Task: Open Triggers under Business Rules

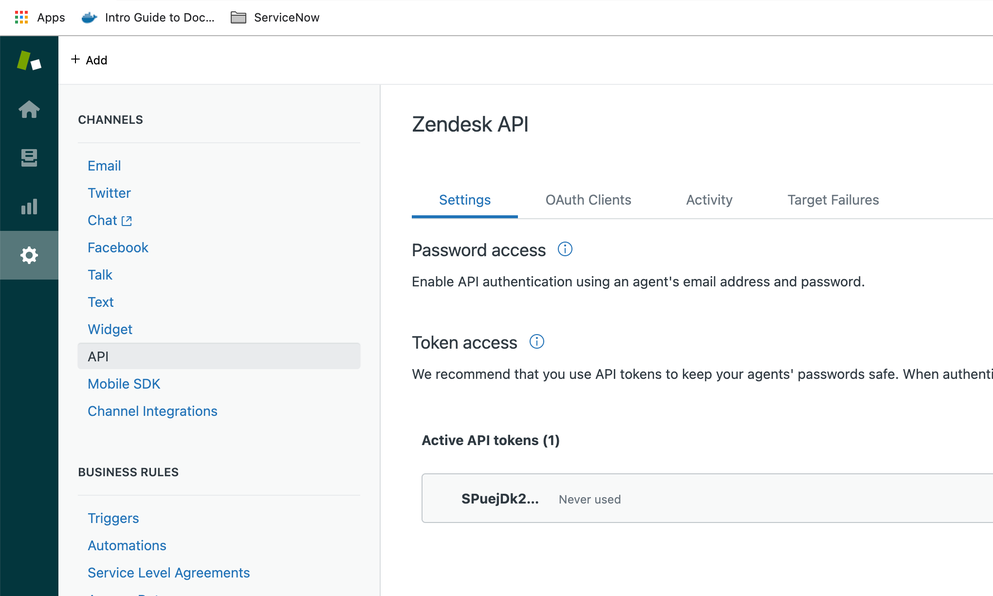Action: pyautogui.click(x=113, y=518)
